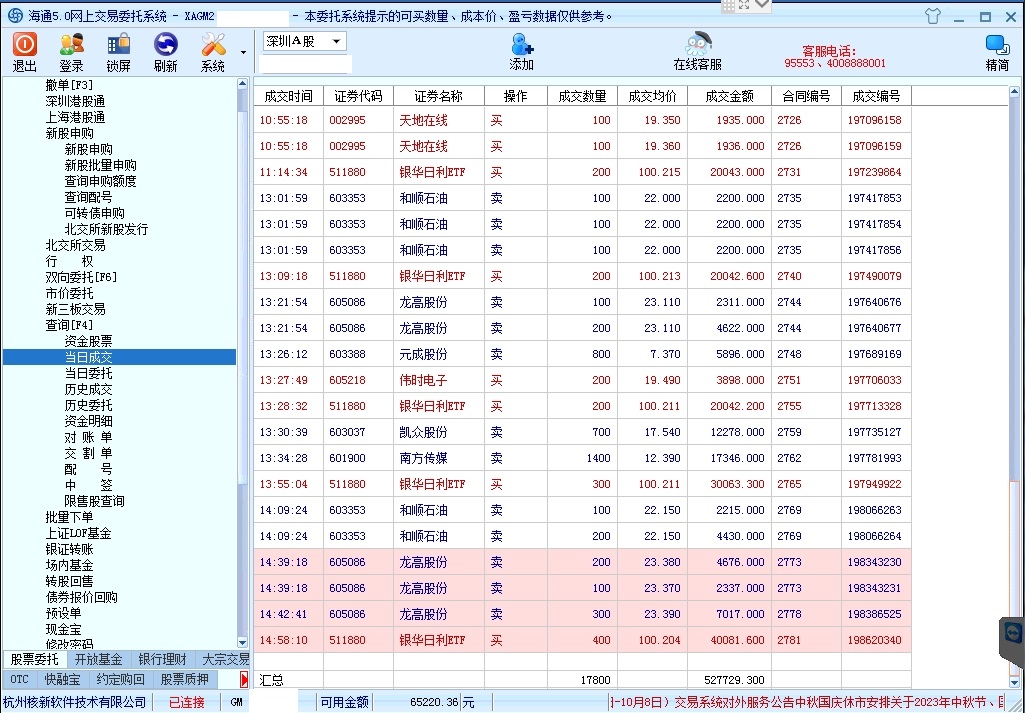This screenshot has height=713, width=1025.
Task: Click the 登录 login icon
Action: tap(71, 51)
